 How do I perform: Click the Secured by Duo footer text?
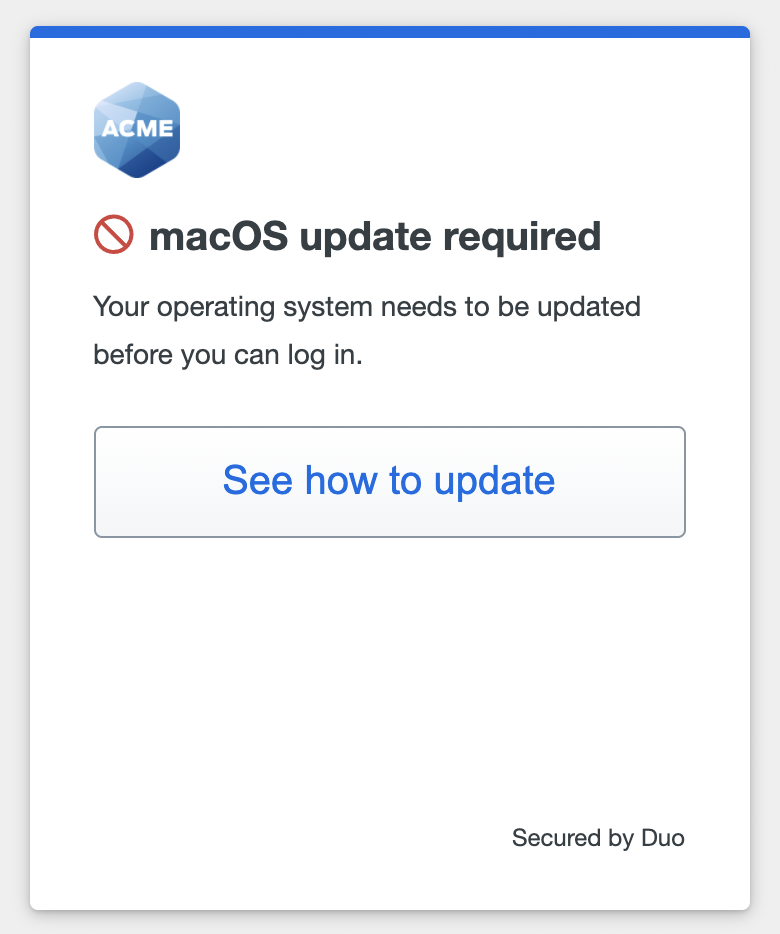[598, 838]
